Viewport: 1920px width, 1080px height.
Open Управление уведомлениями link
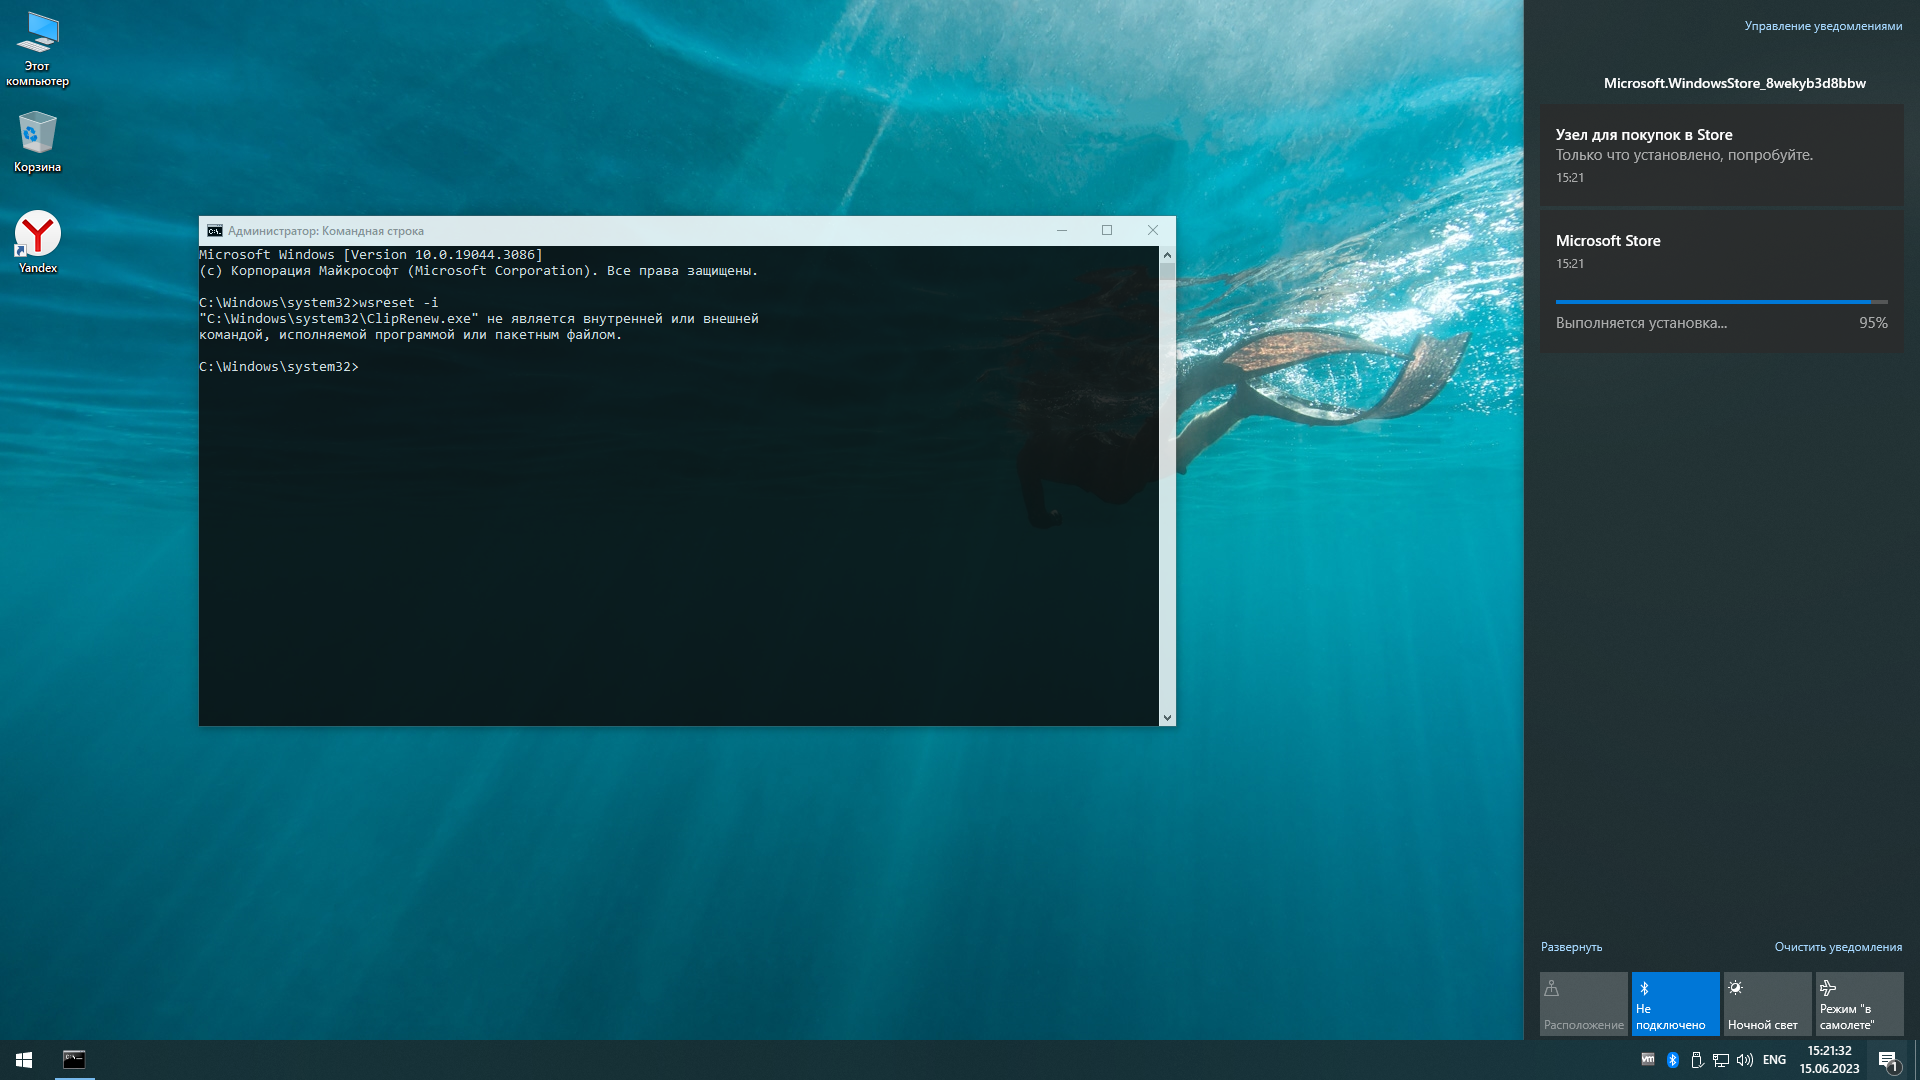[1823, 26]
